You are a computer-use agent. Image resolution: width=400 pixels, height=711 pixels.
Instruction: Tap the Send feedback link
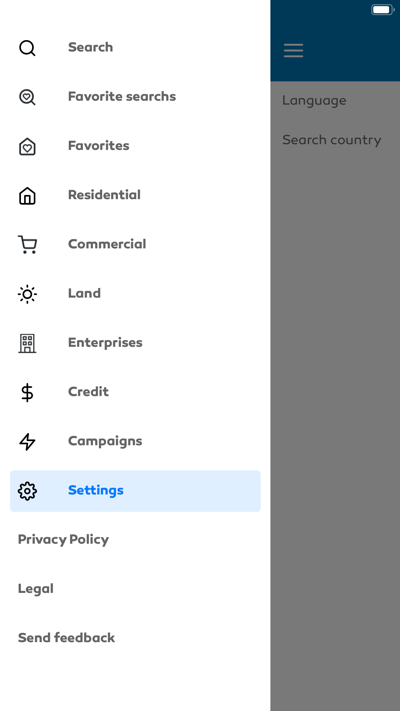[x=66, y=638]
